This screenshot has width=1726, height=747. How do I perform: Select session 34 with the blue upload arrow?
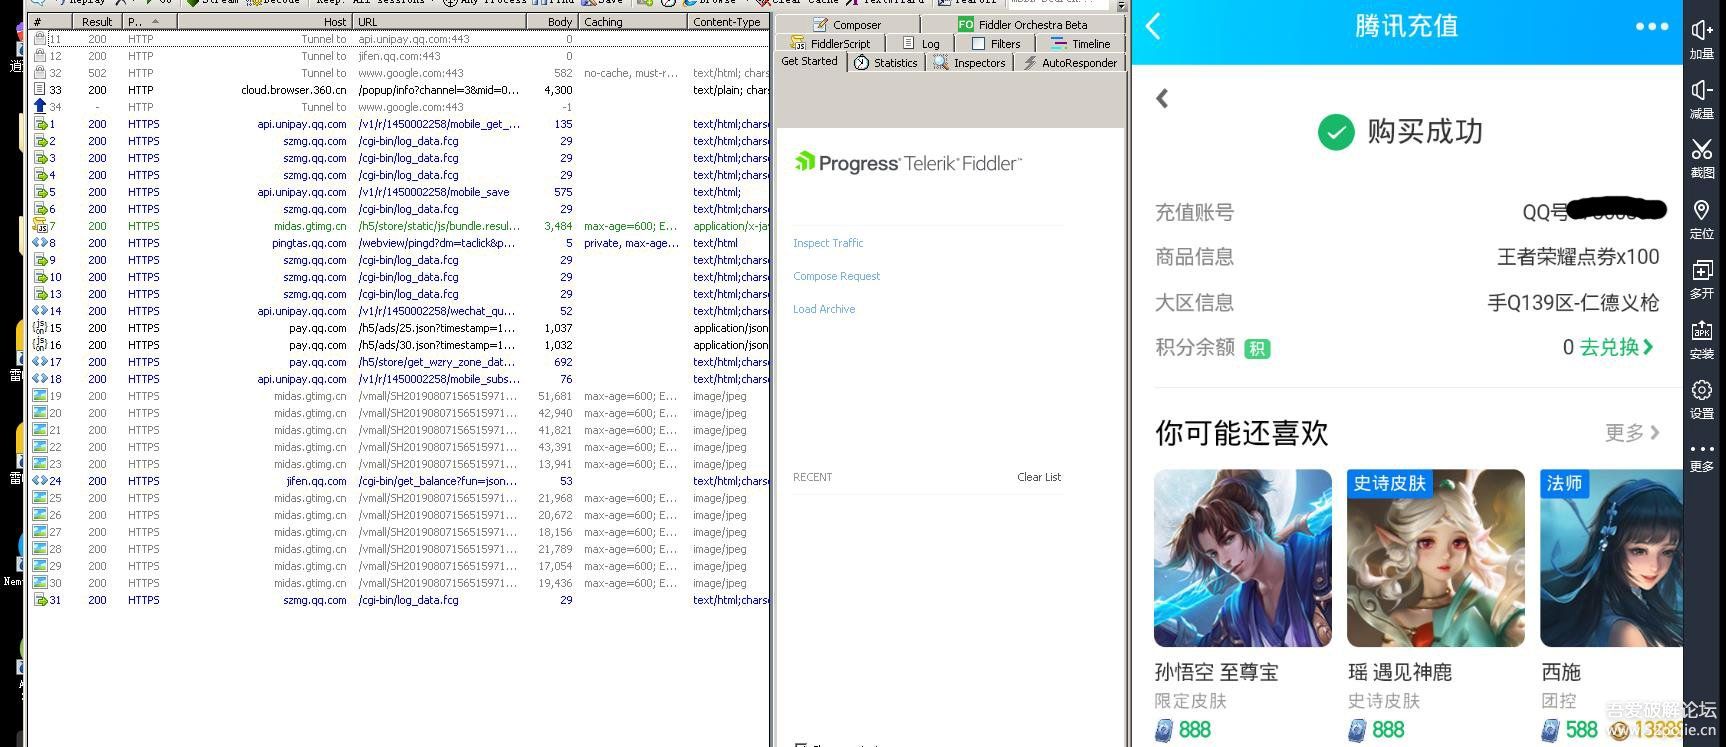tap(400, 107)
